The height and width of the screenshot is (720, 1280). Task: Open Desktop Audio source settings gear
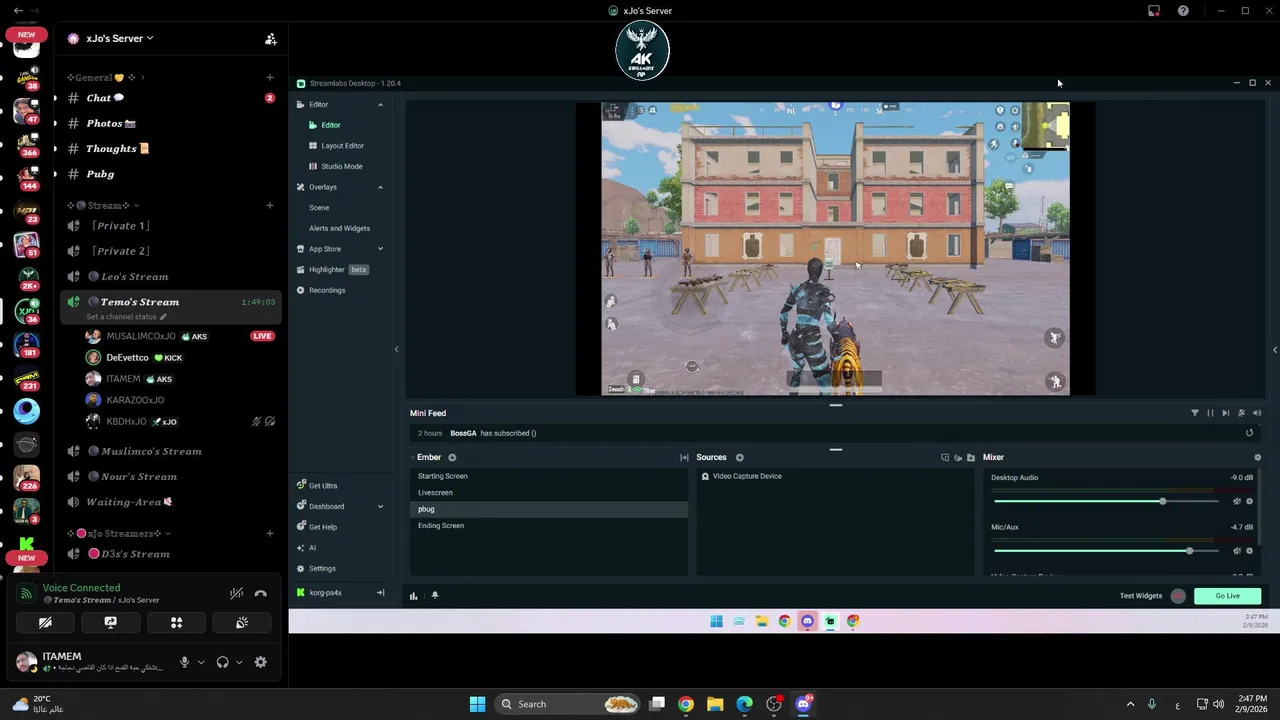click(x=1249, y=501)
